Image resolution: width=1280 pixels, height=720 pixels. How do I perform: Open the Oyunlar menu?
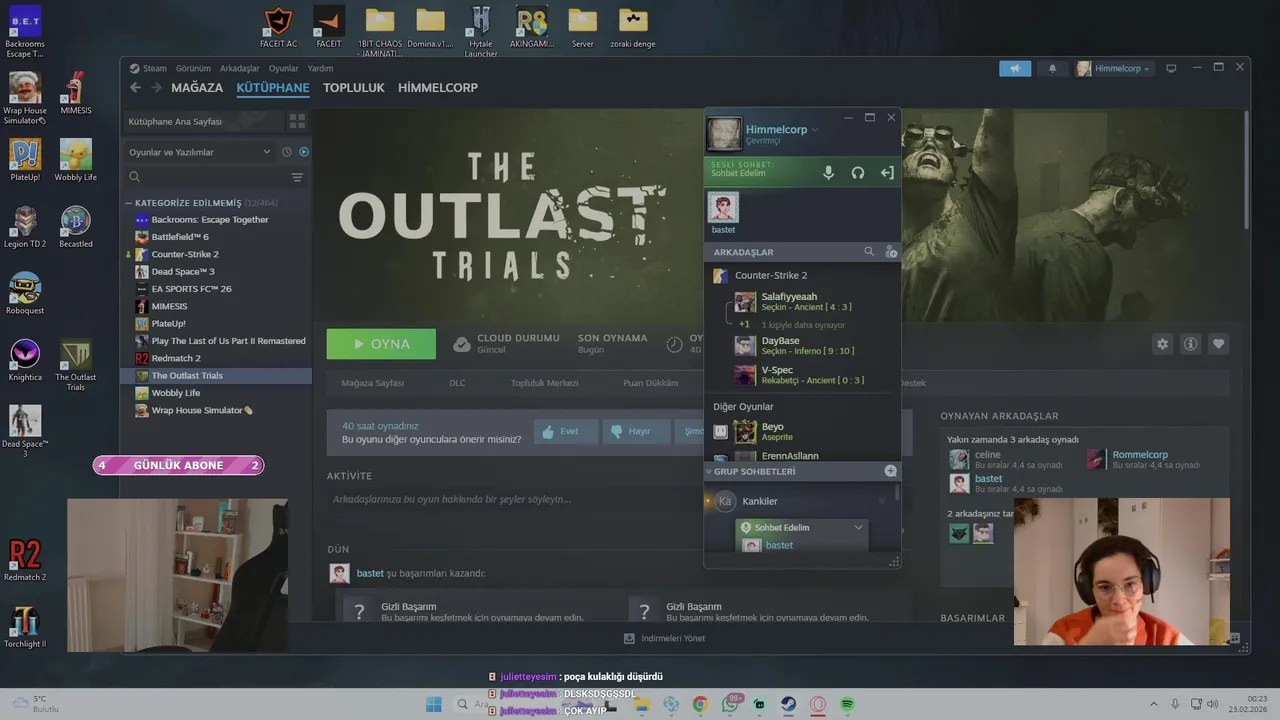point(284,69)
